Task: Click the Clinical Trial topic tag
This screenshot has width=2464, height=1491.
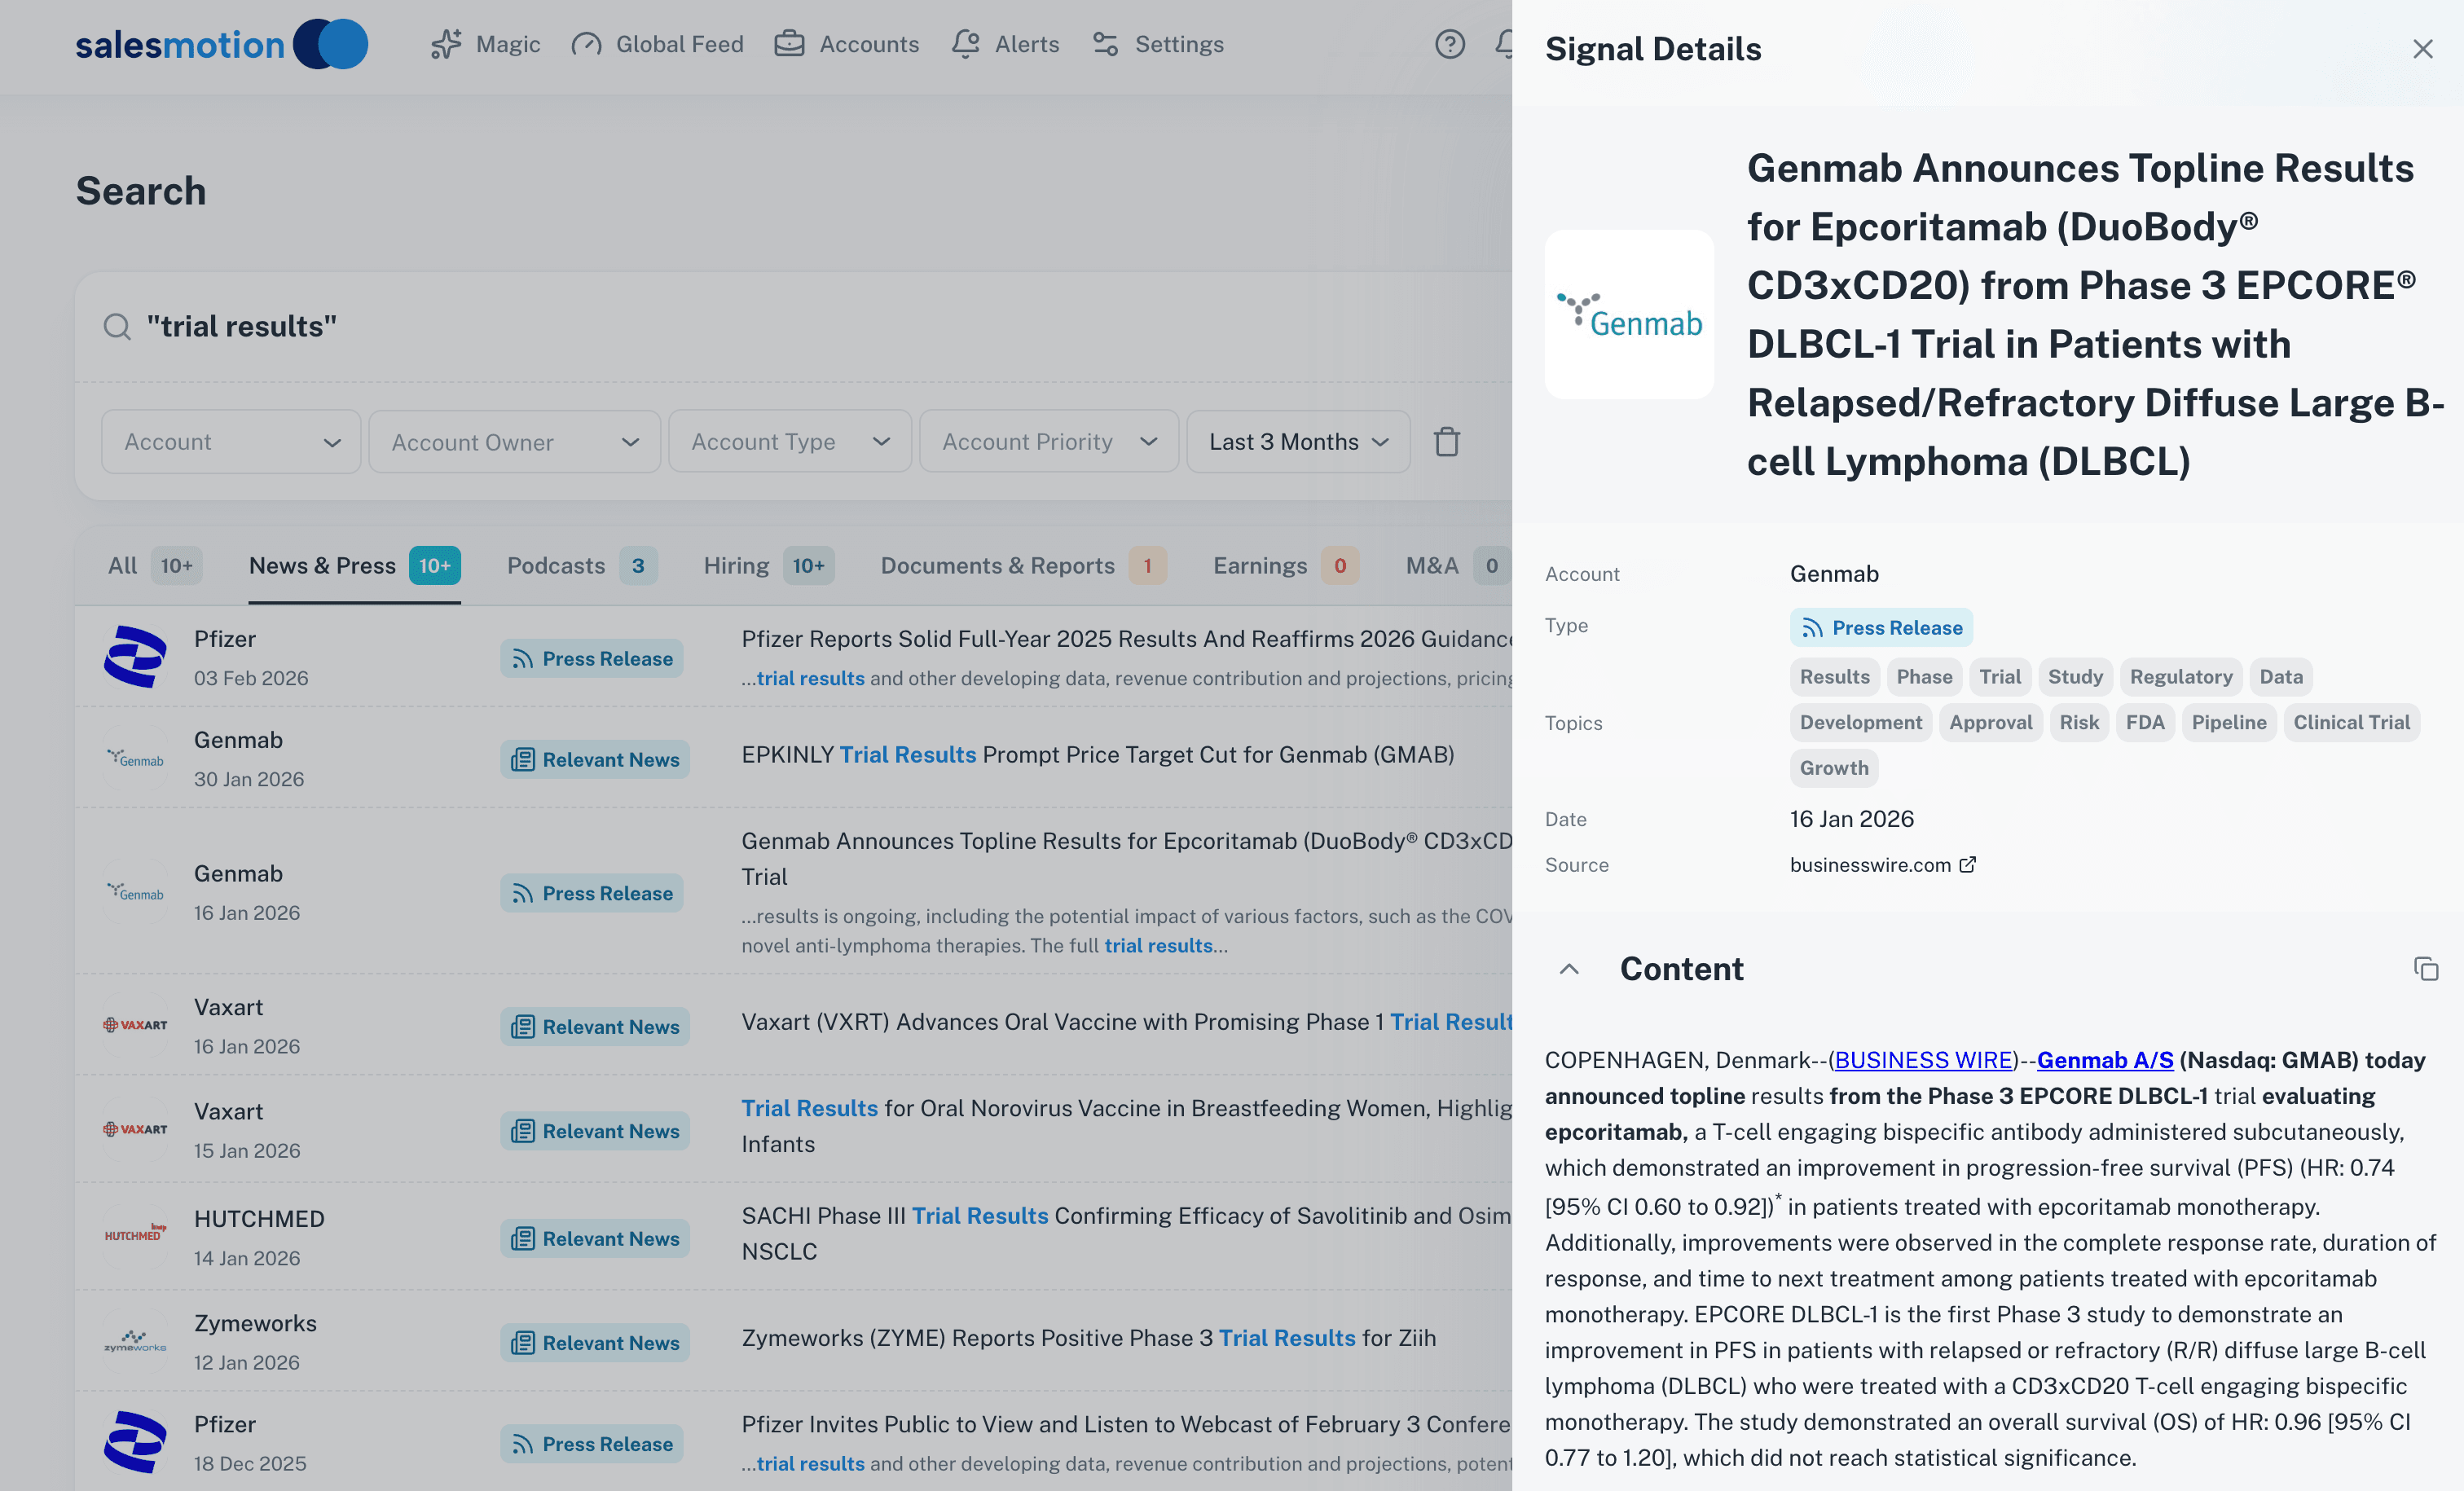Action: point(2351,722)
